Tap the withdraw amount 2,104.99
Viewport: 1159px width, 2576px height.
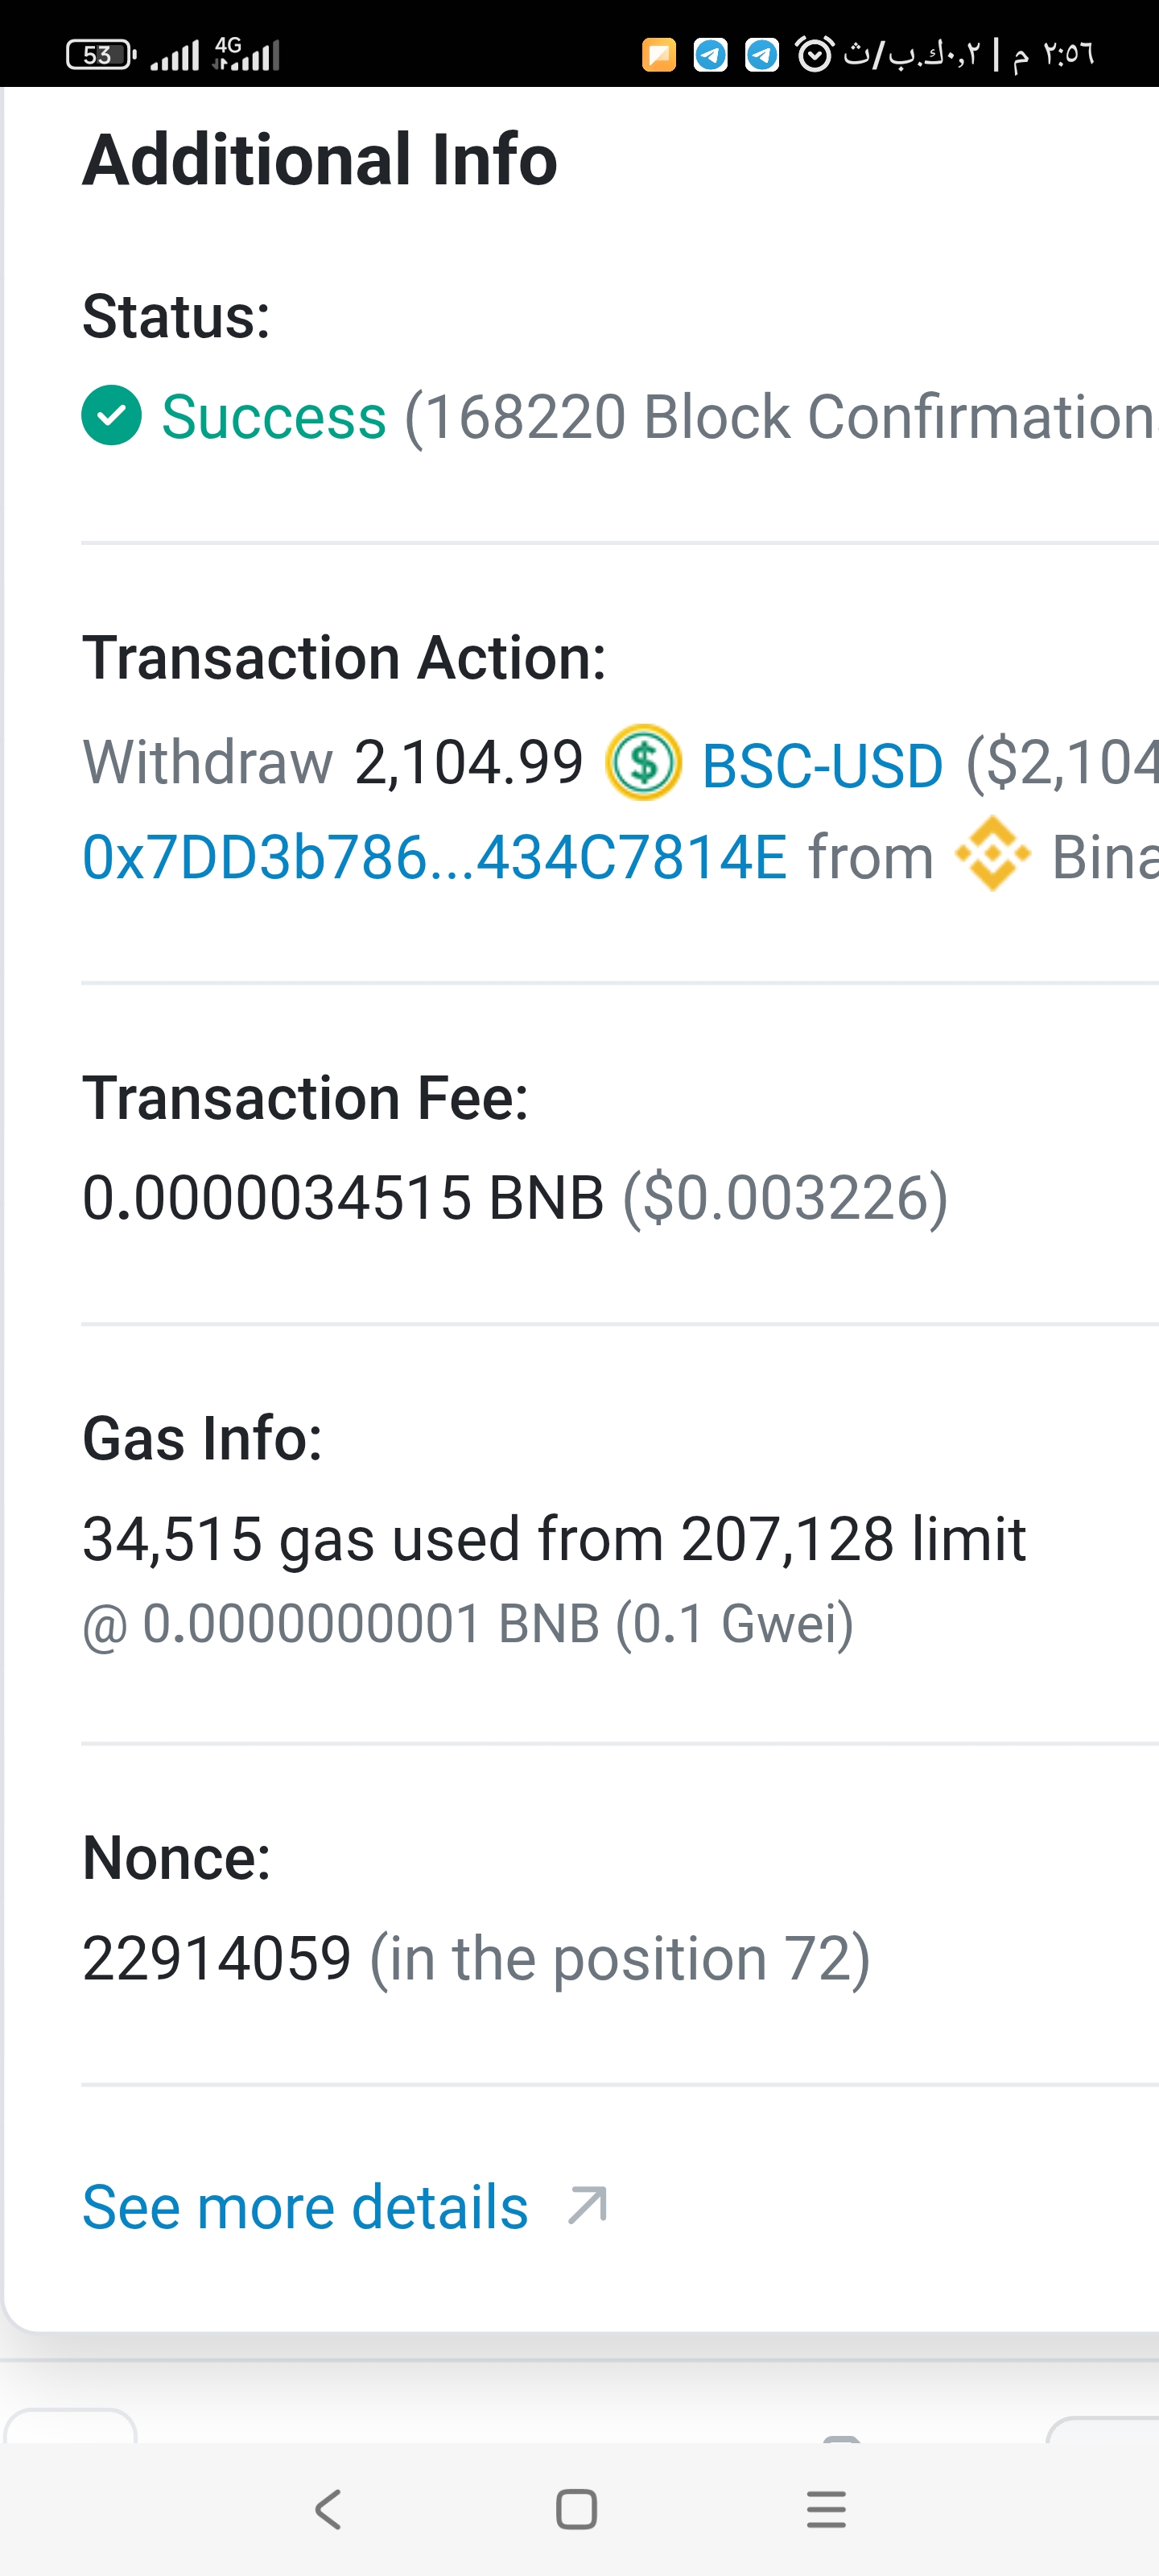coord(468,762)
